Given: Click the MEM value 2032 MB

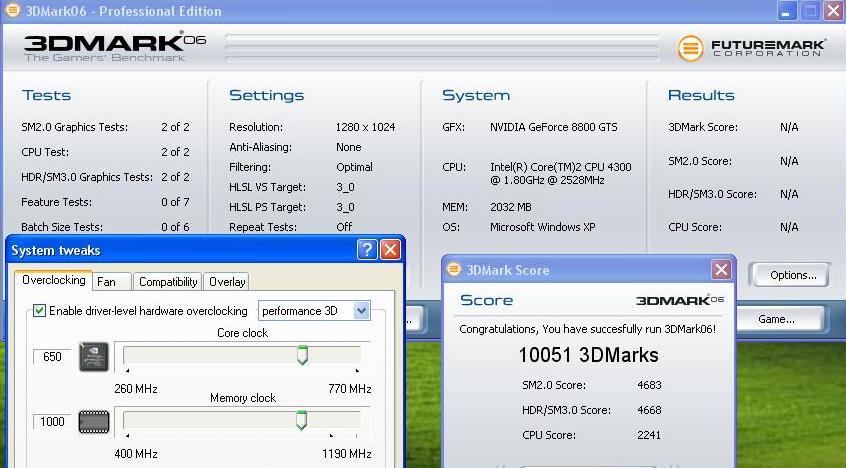Looking at the screenshot, I should (x=510, y=207).
